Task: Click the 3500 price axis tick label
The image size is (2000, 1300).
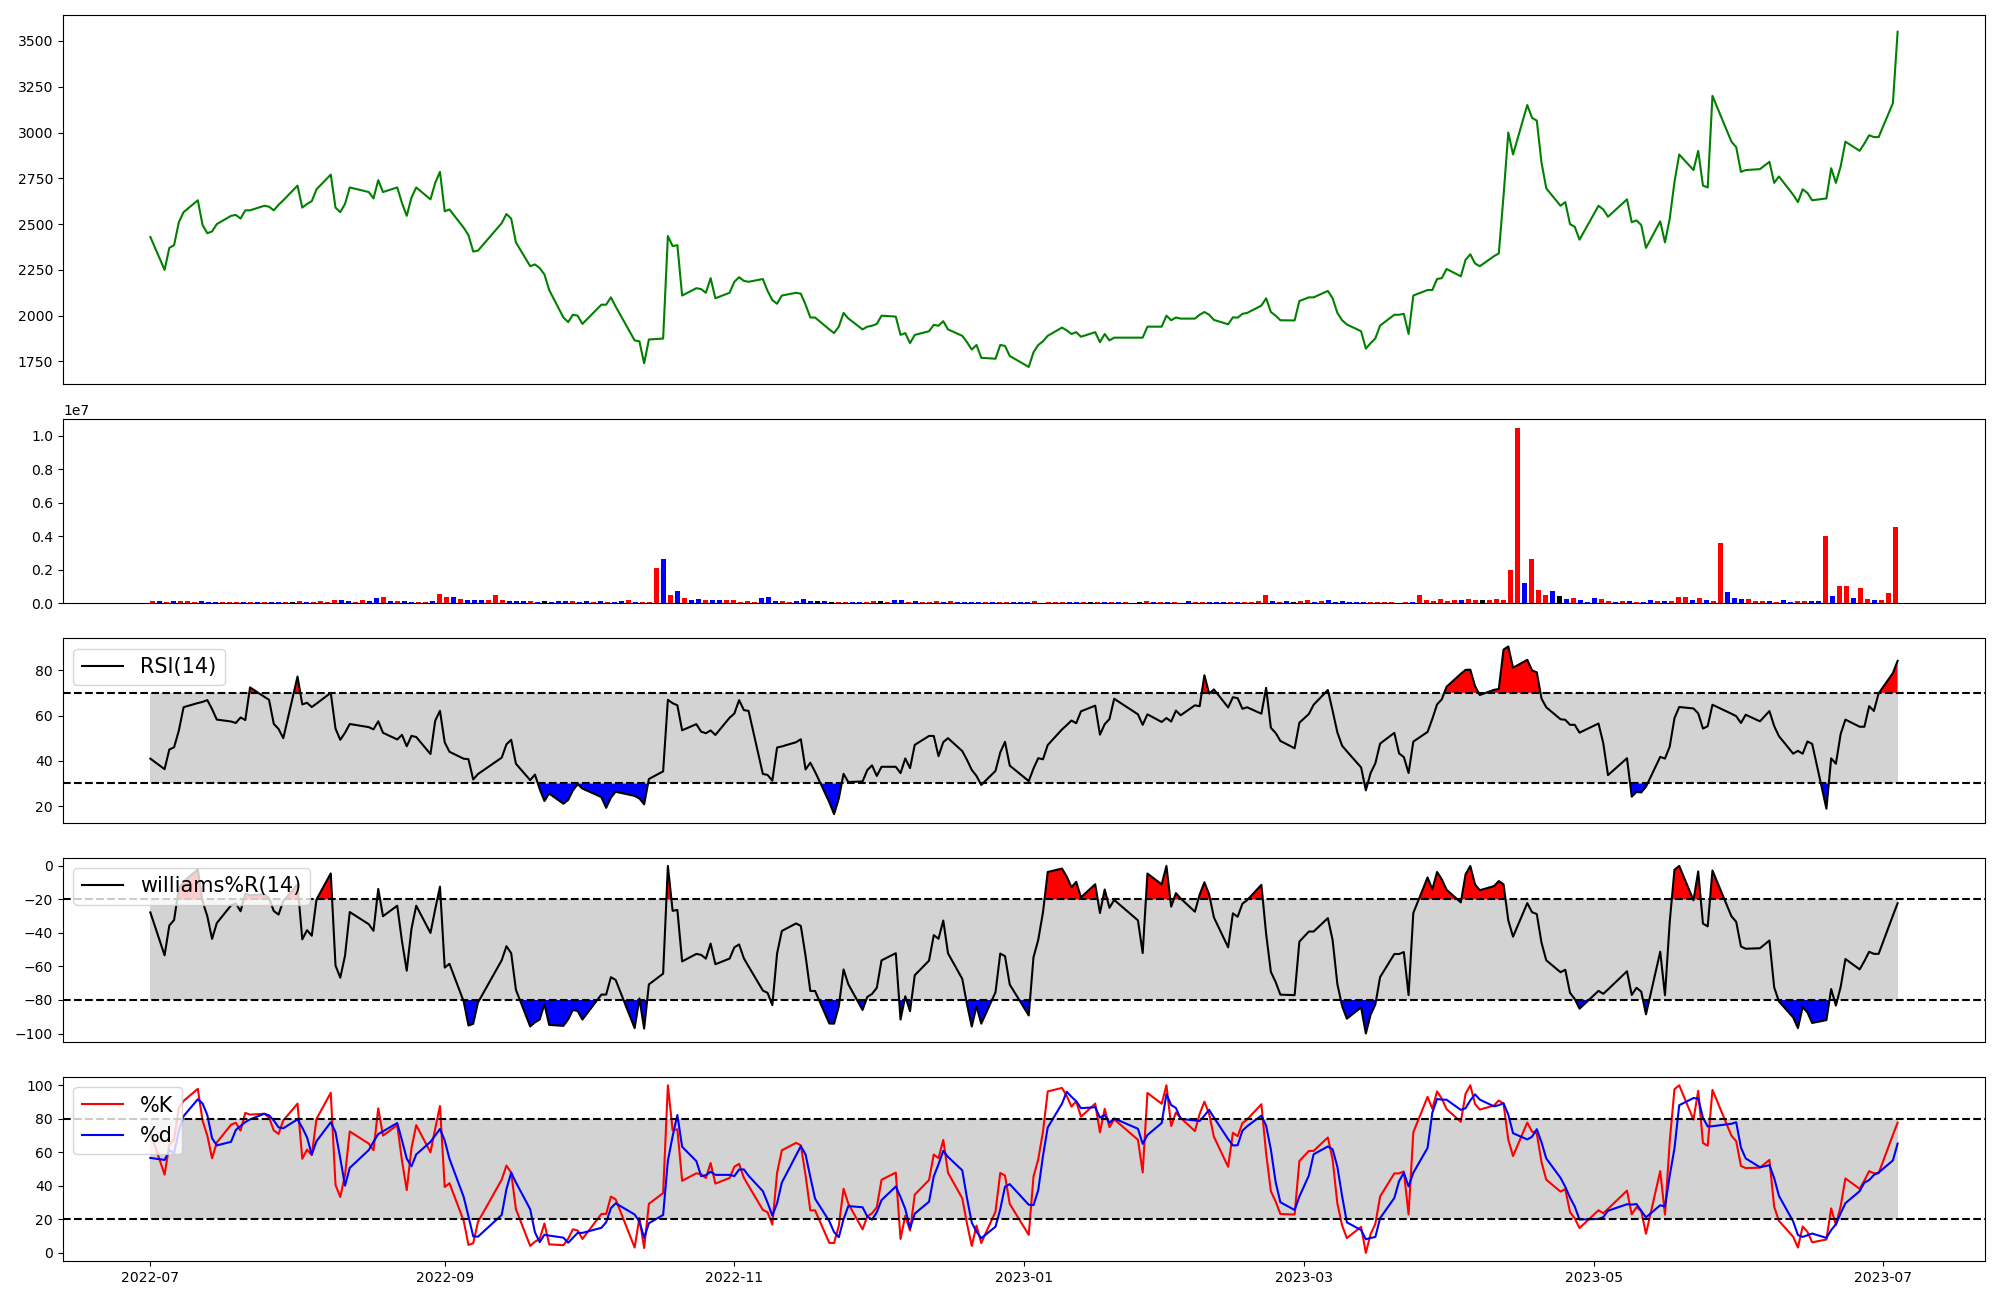Action: 35,41
